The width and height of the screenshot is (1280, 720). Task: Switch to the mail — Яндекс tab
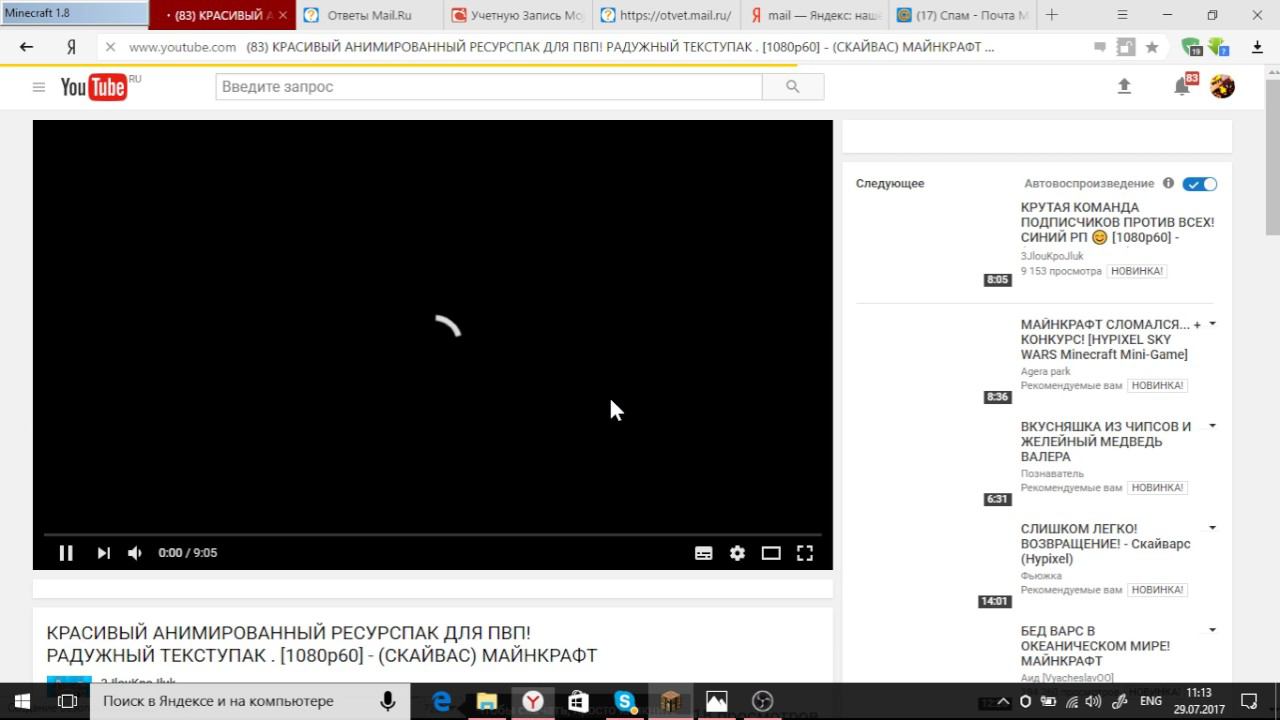click(814, 15)
